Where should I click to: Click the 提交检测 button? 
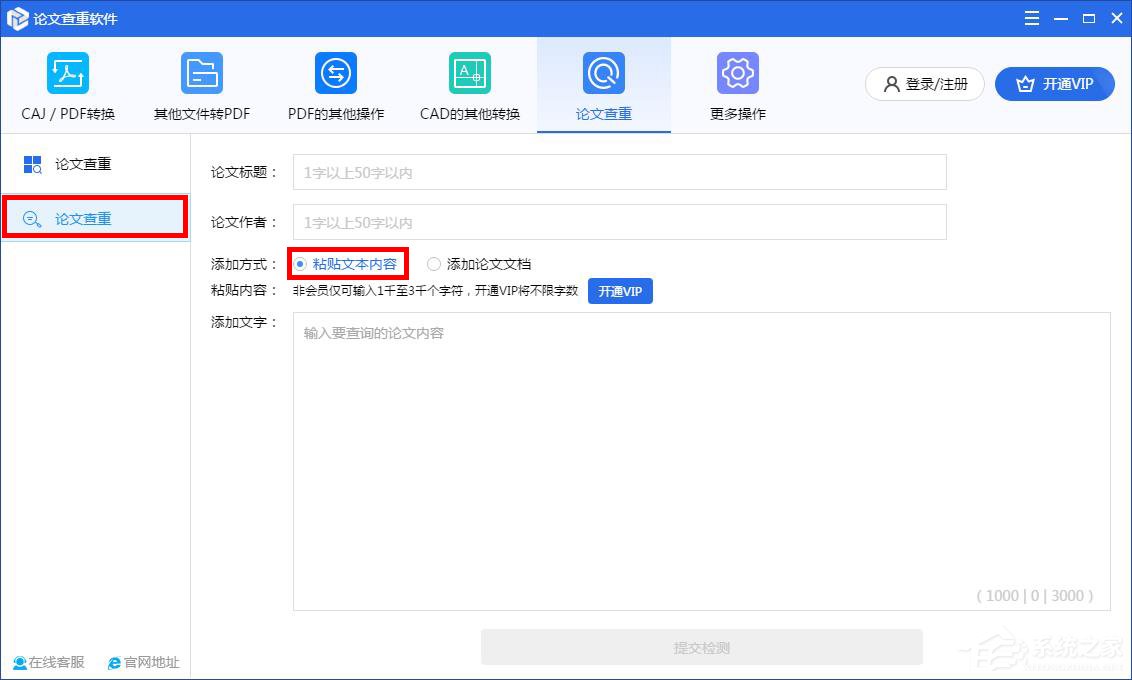click(x=702, y=648)
